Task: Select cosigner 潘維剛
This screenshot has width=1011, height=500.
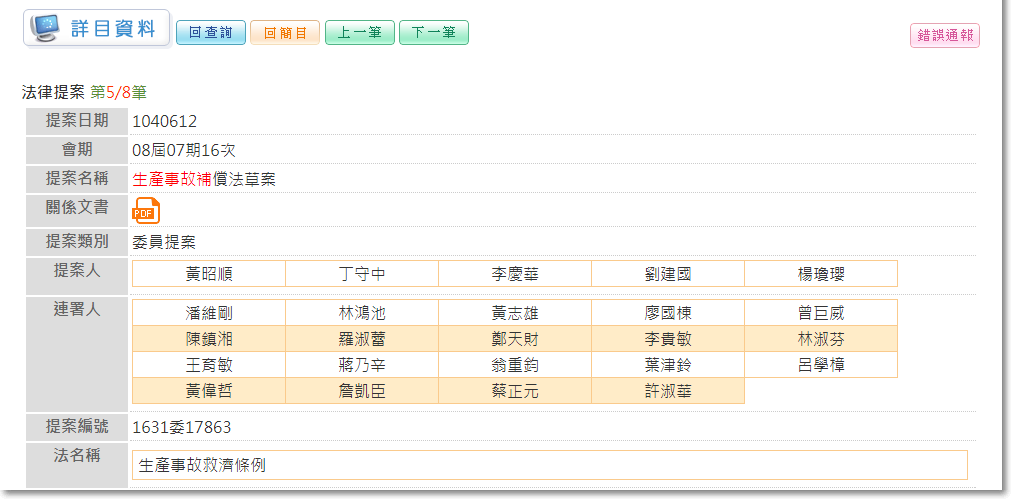Action: [x=209, y=313]
